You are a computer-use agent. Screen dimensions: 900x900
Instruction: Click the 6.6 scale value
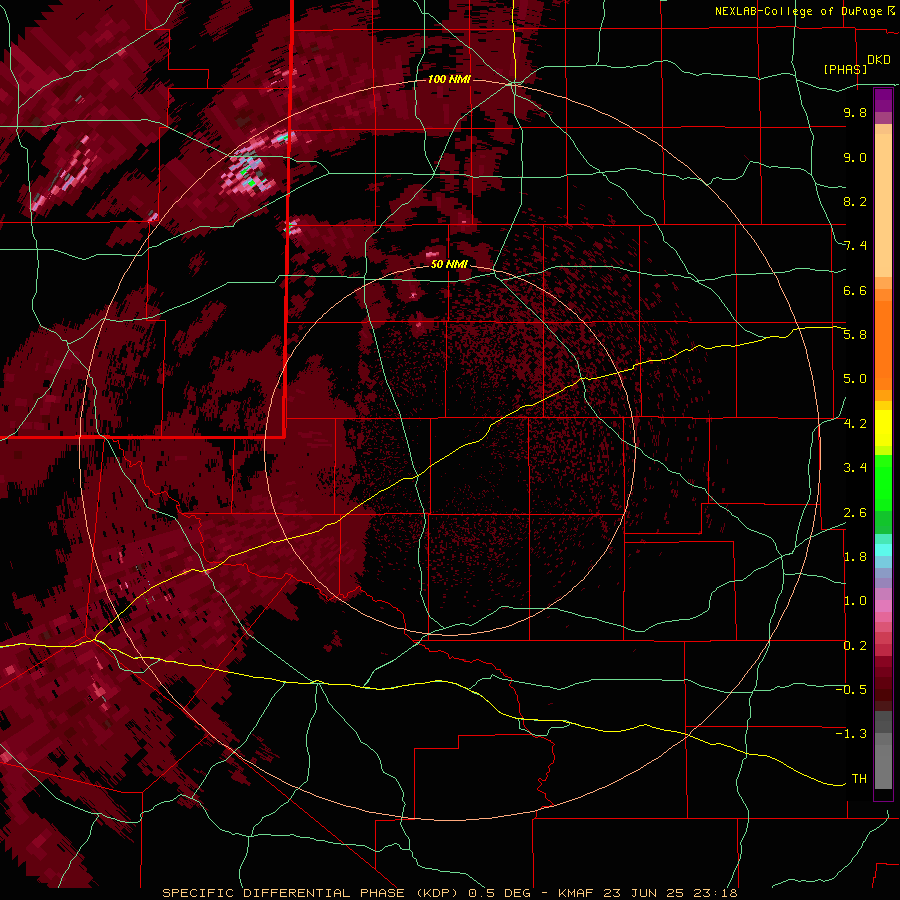point(855,290)
